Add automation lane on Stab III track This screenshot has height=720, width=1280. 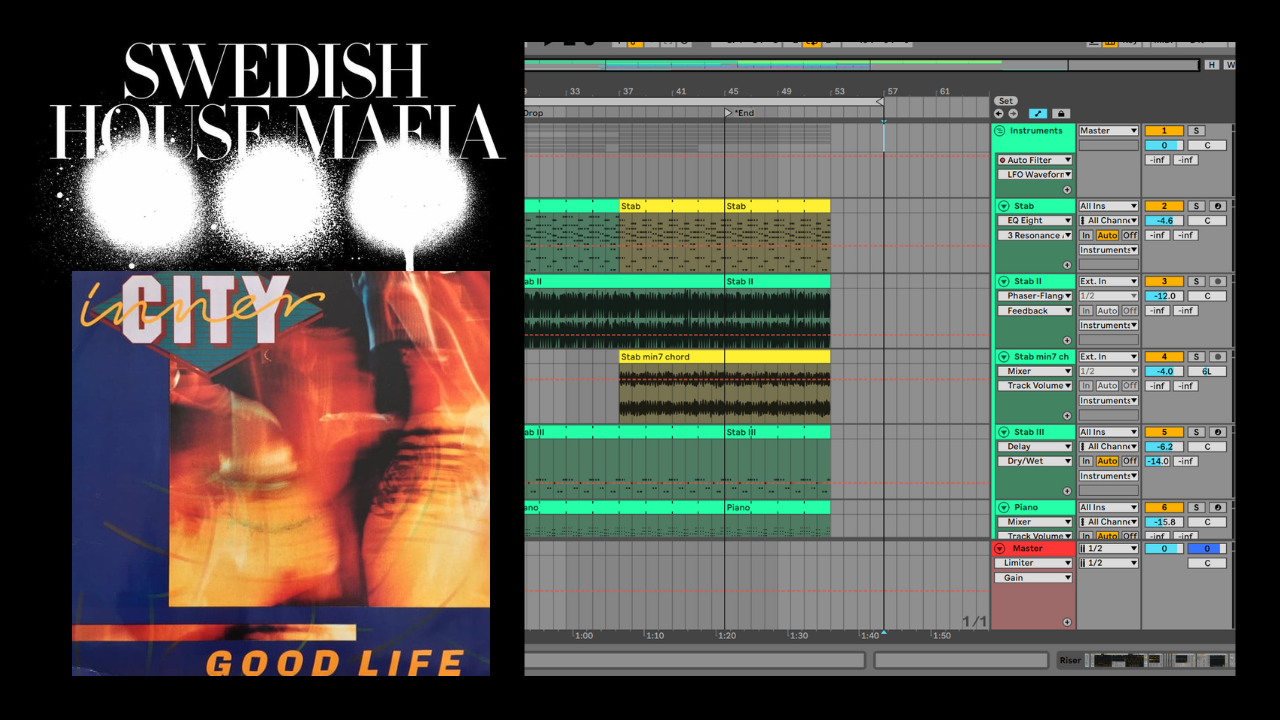tap(1067, 491)
